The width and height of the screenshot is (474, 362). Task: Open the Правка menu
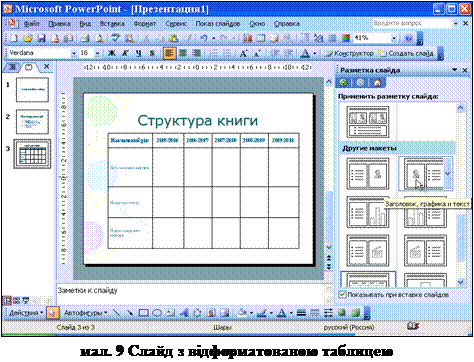tap(59, 24)
